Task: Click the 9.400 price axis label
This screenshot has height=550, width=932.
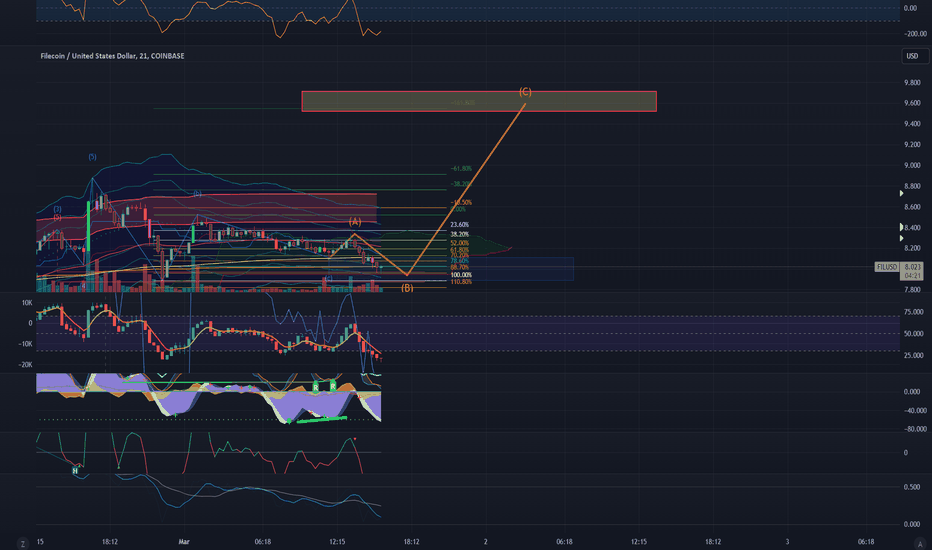Action: click(912, 124)
